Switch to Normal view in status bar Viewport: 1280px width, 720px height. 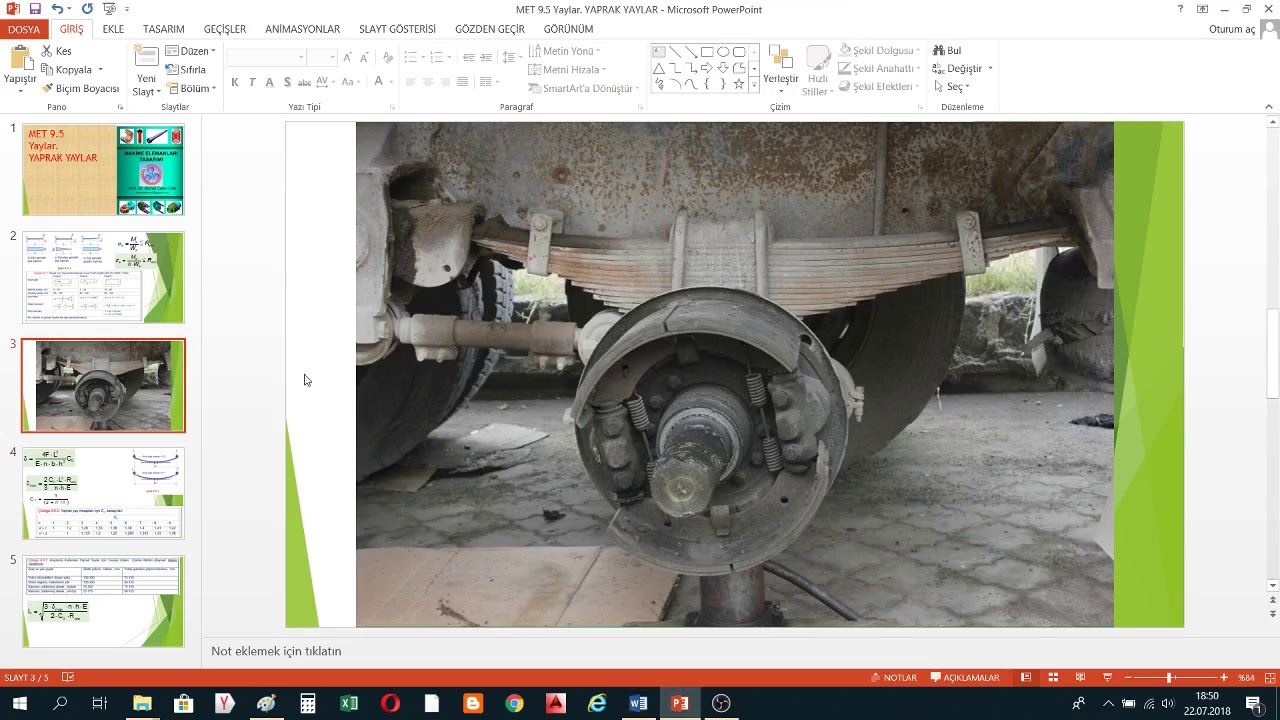(x=1026, y=677)
